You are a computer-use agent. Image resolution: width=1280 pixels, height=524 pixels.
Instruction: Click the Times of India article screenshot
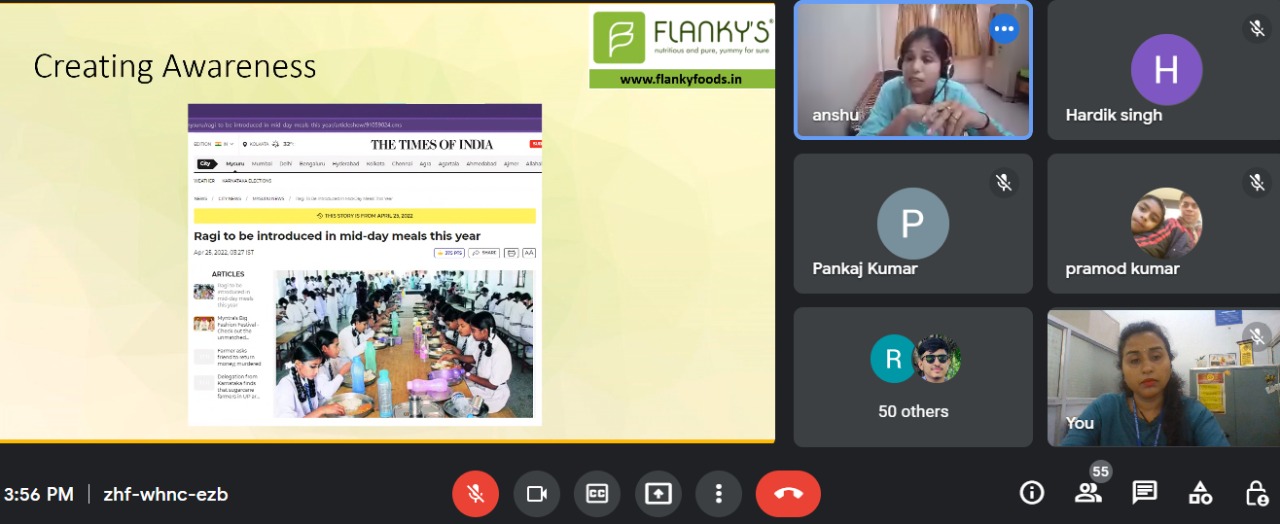coord(365,265)
